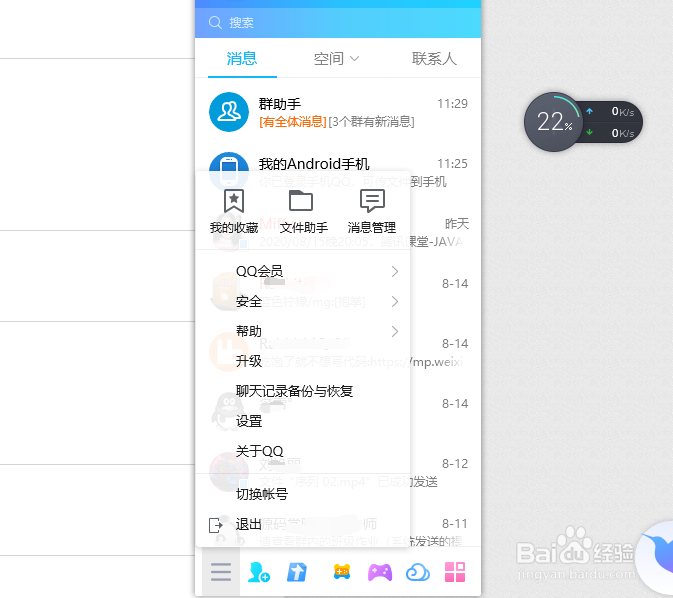Click the download speed arrow indicator
This screenshot has width=673, height=598.
point(590,132)
